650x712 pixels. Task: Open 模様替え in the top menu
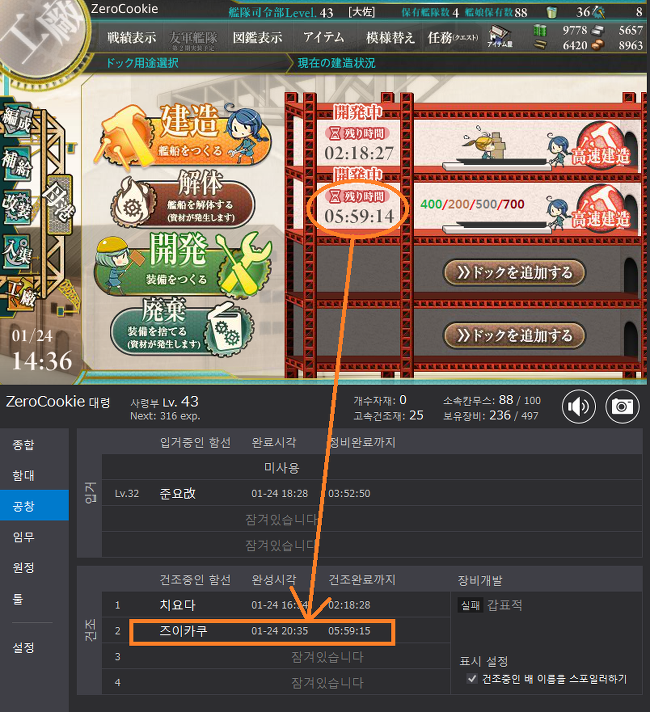point(391,38)
